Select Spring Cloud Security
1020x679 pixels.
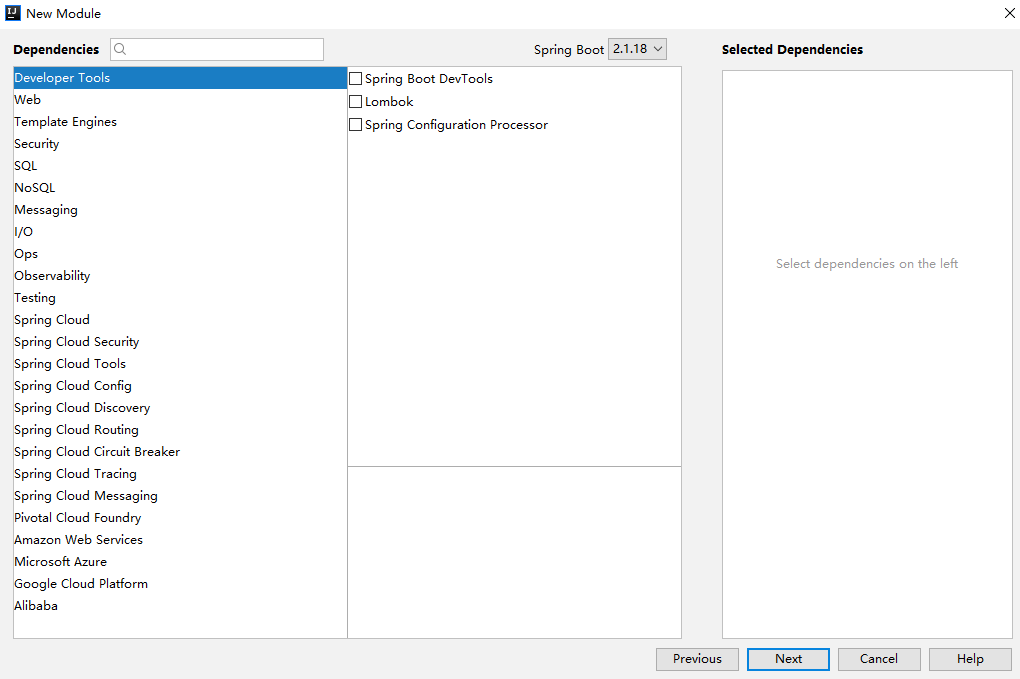[x=180, y=341]
